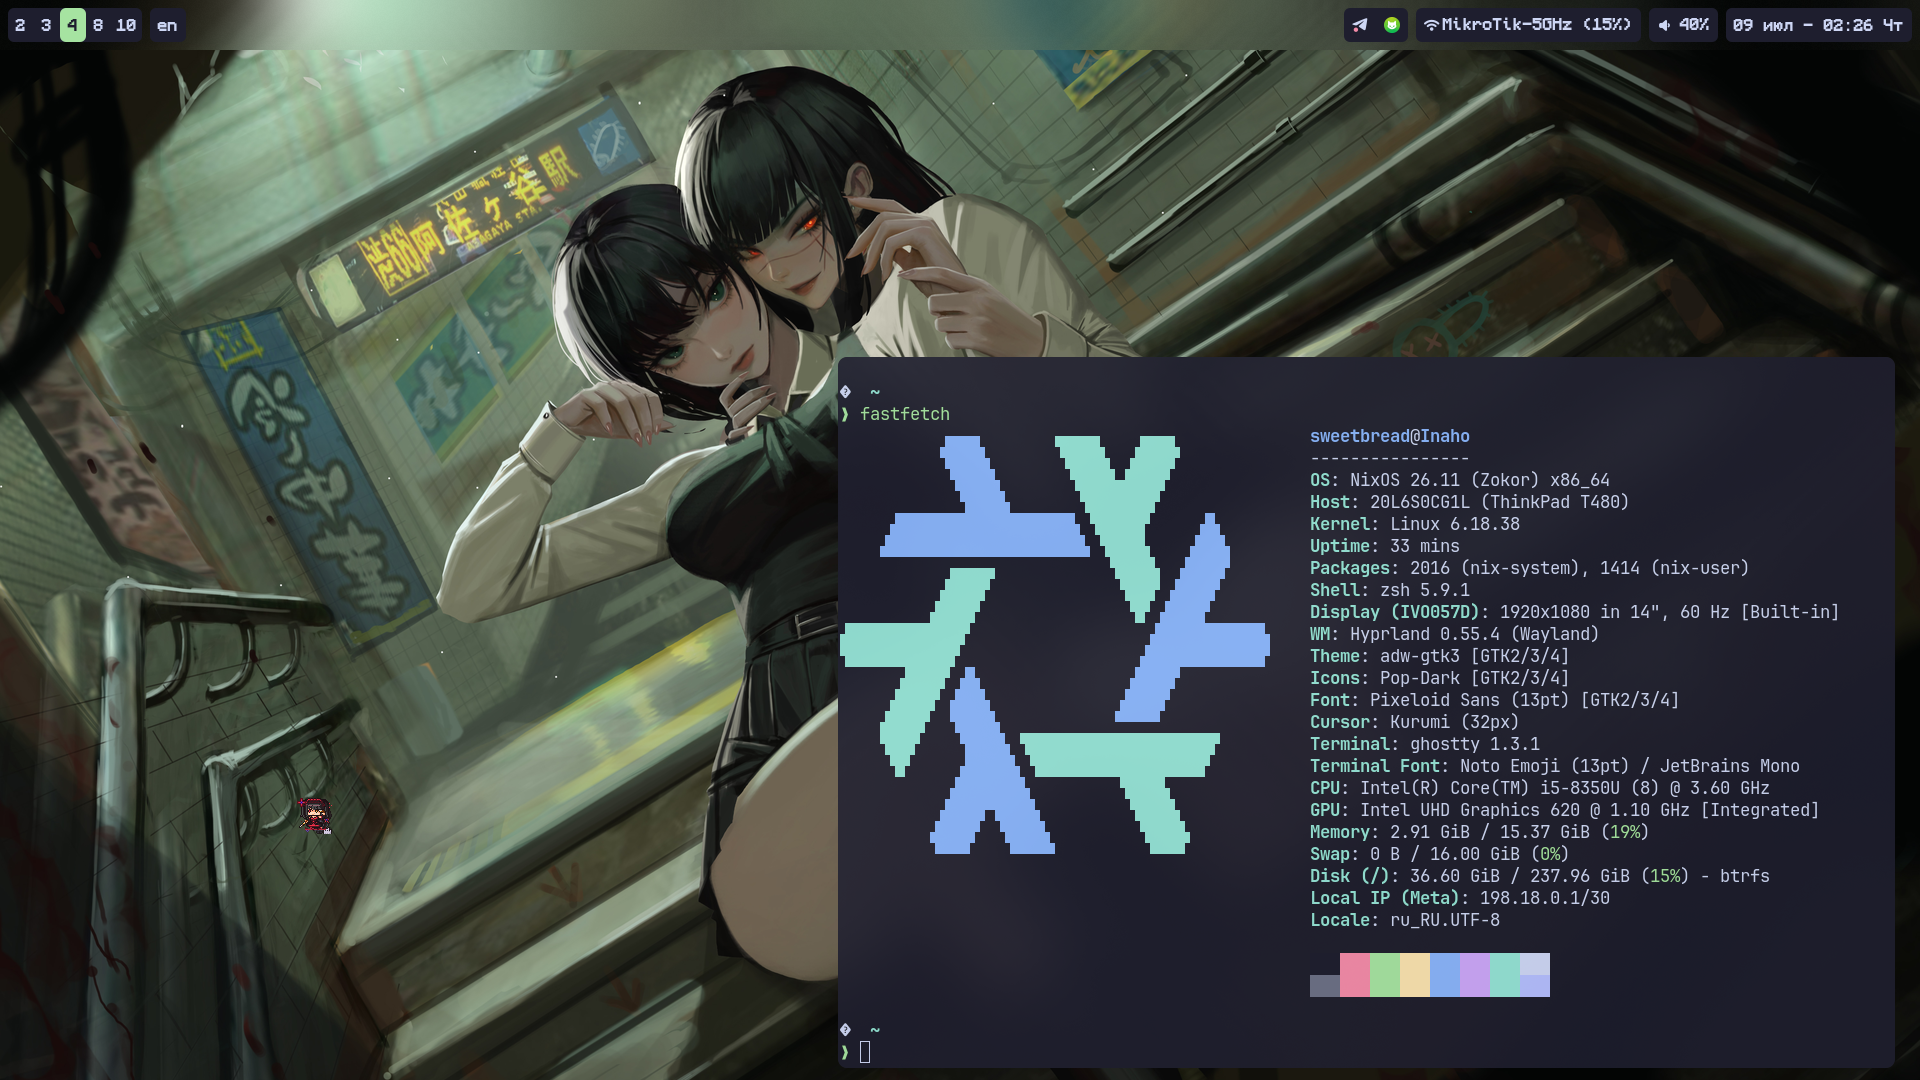
Task: Click the Wi-Fi signal icon in the bar
Action: (1431, 25)
